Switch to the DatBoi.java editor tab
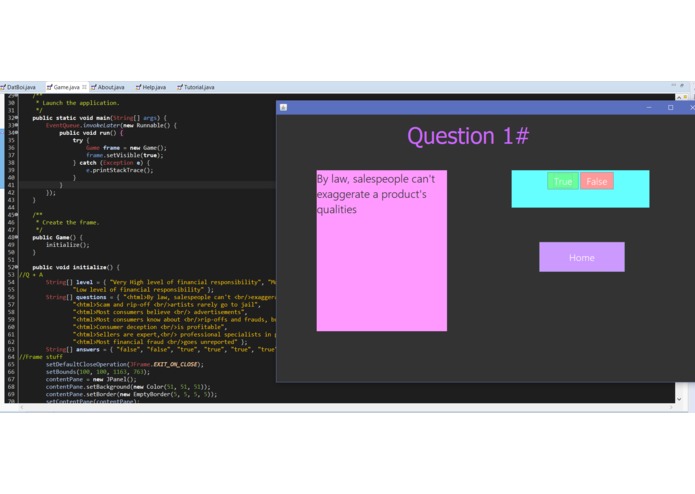This screenshot has height=494, width=695. click(18, 87)
